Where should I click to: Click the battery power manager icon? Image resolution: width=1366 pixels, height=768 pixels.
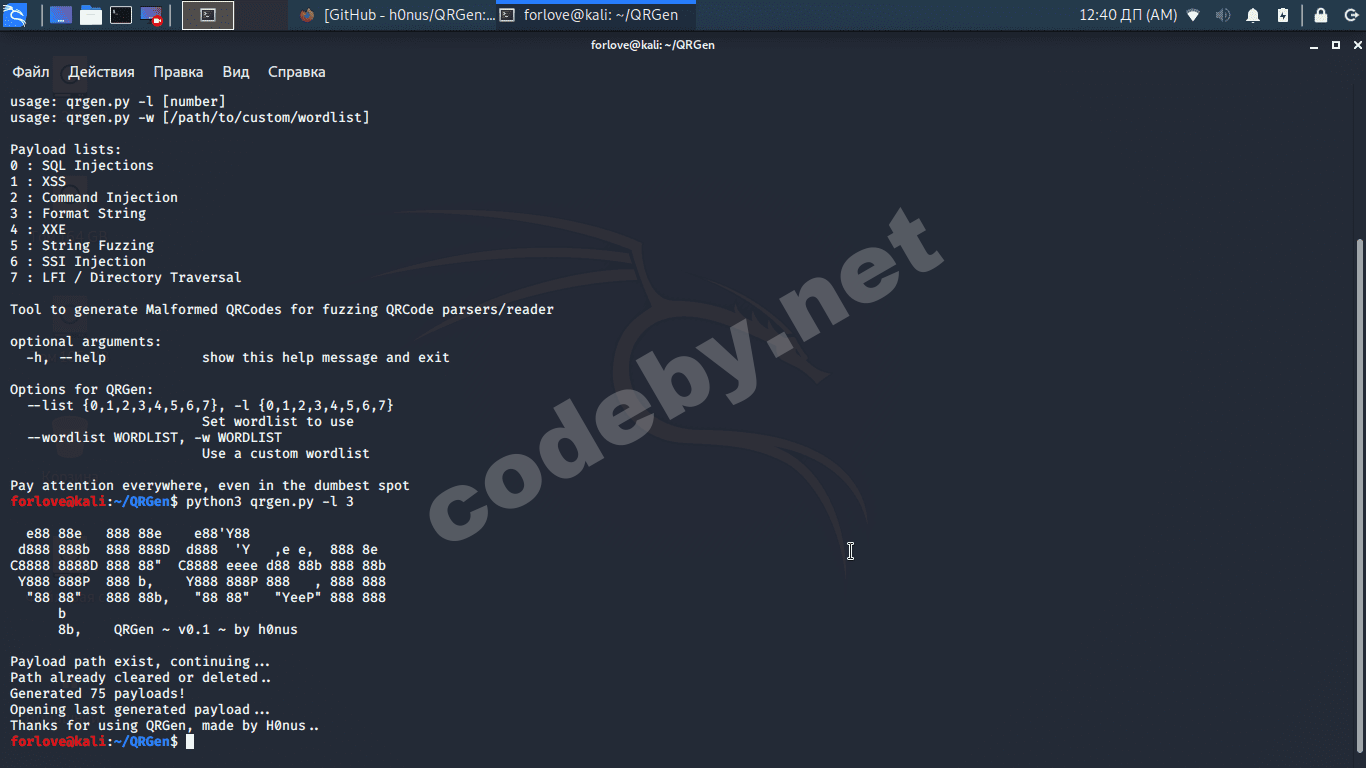click(1283, 15)
